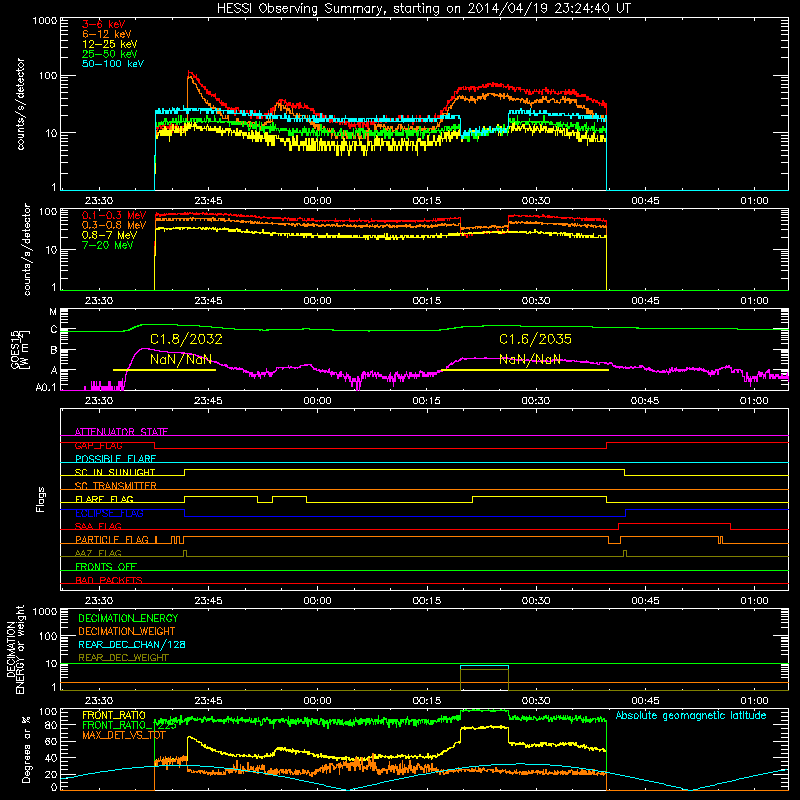The width and height of the screenshot is (800, 800).
Task: Click the REAR_DEC_CHAN/128 legend entry
Action: pos(132,645)
